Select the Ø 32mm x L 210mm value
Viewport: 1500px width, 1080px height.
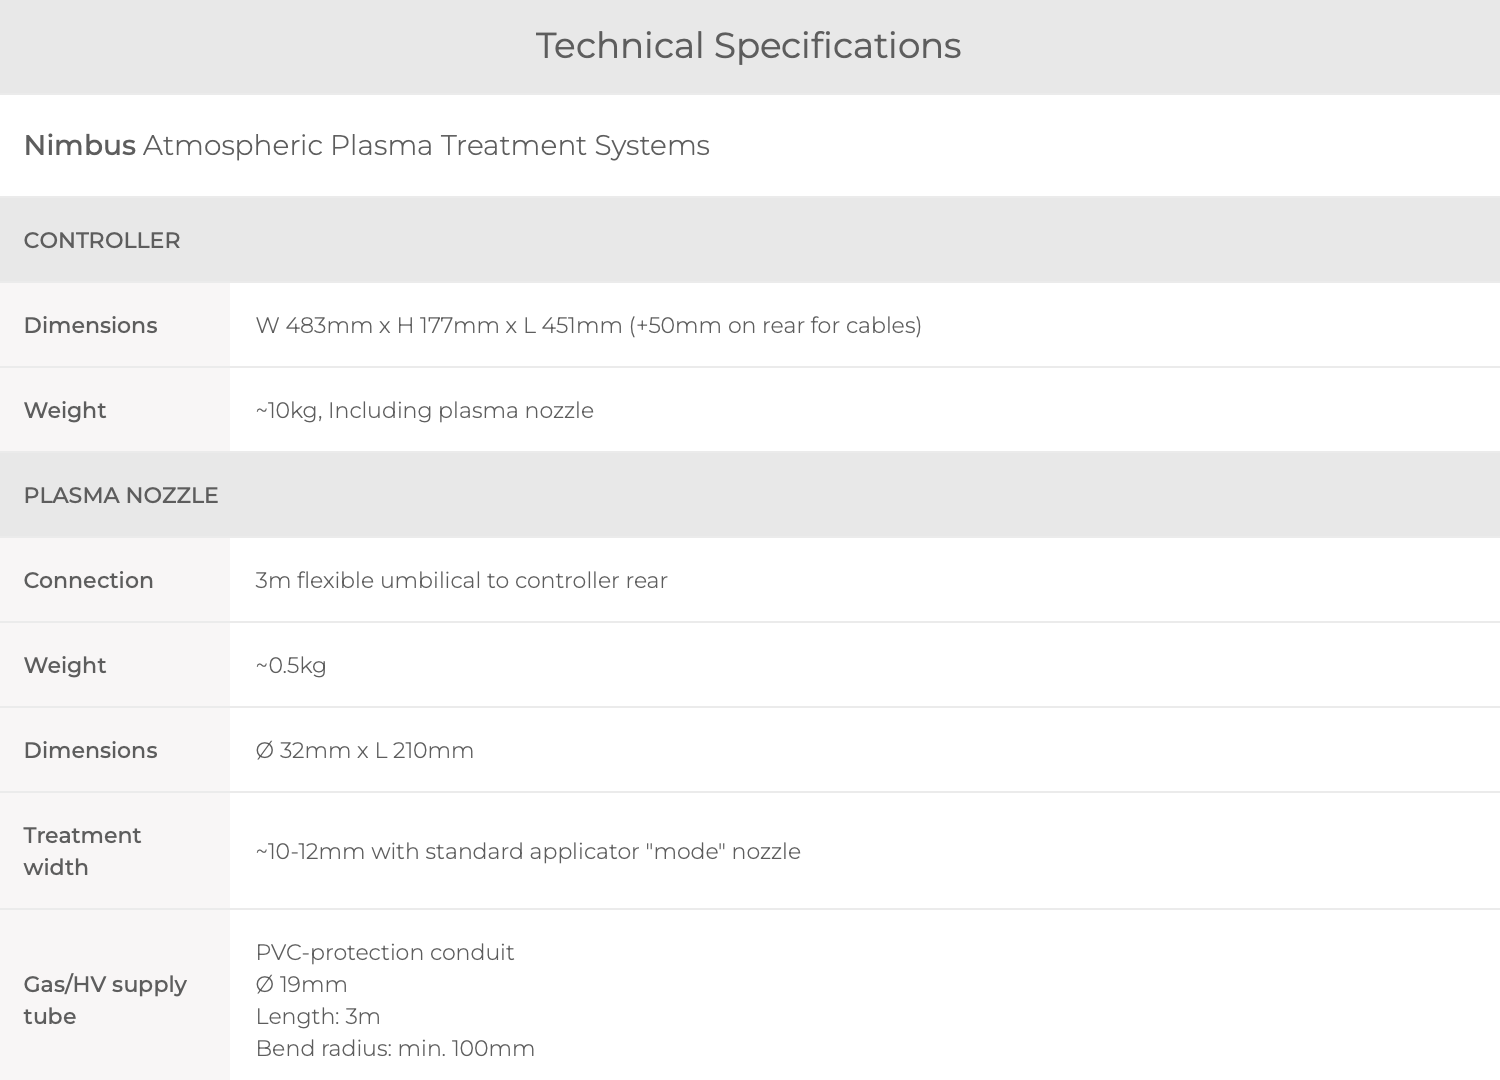click(x=365, y=751)
